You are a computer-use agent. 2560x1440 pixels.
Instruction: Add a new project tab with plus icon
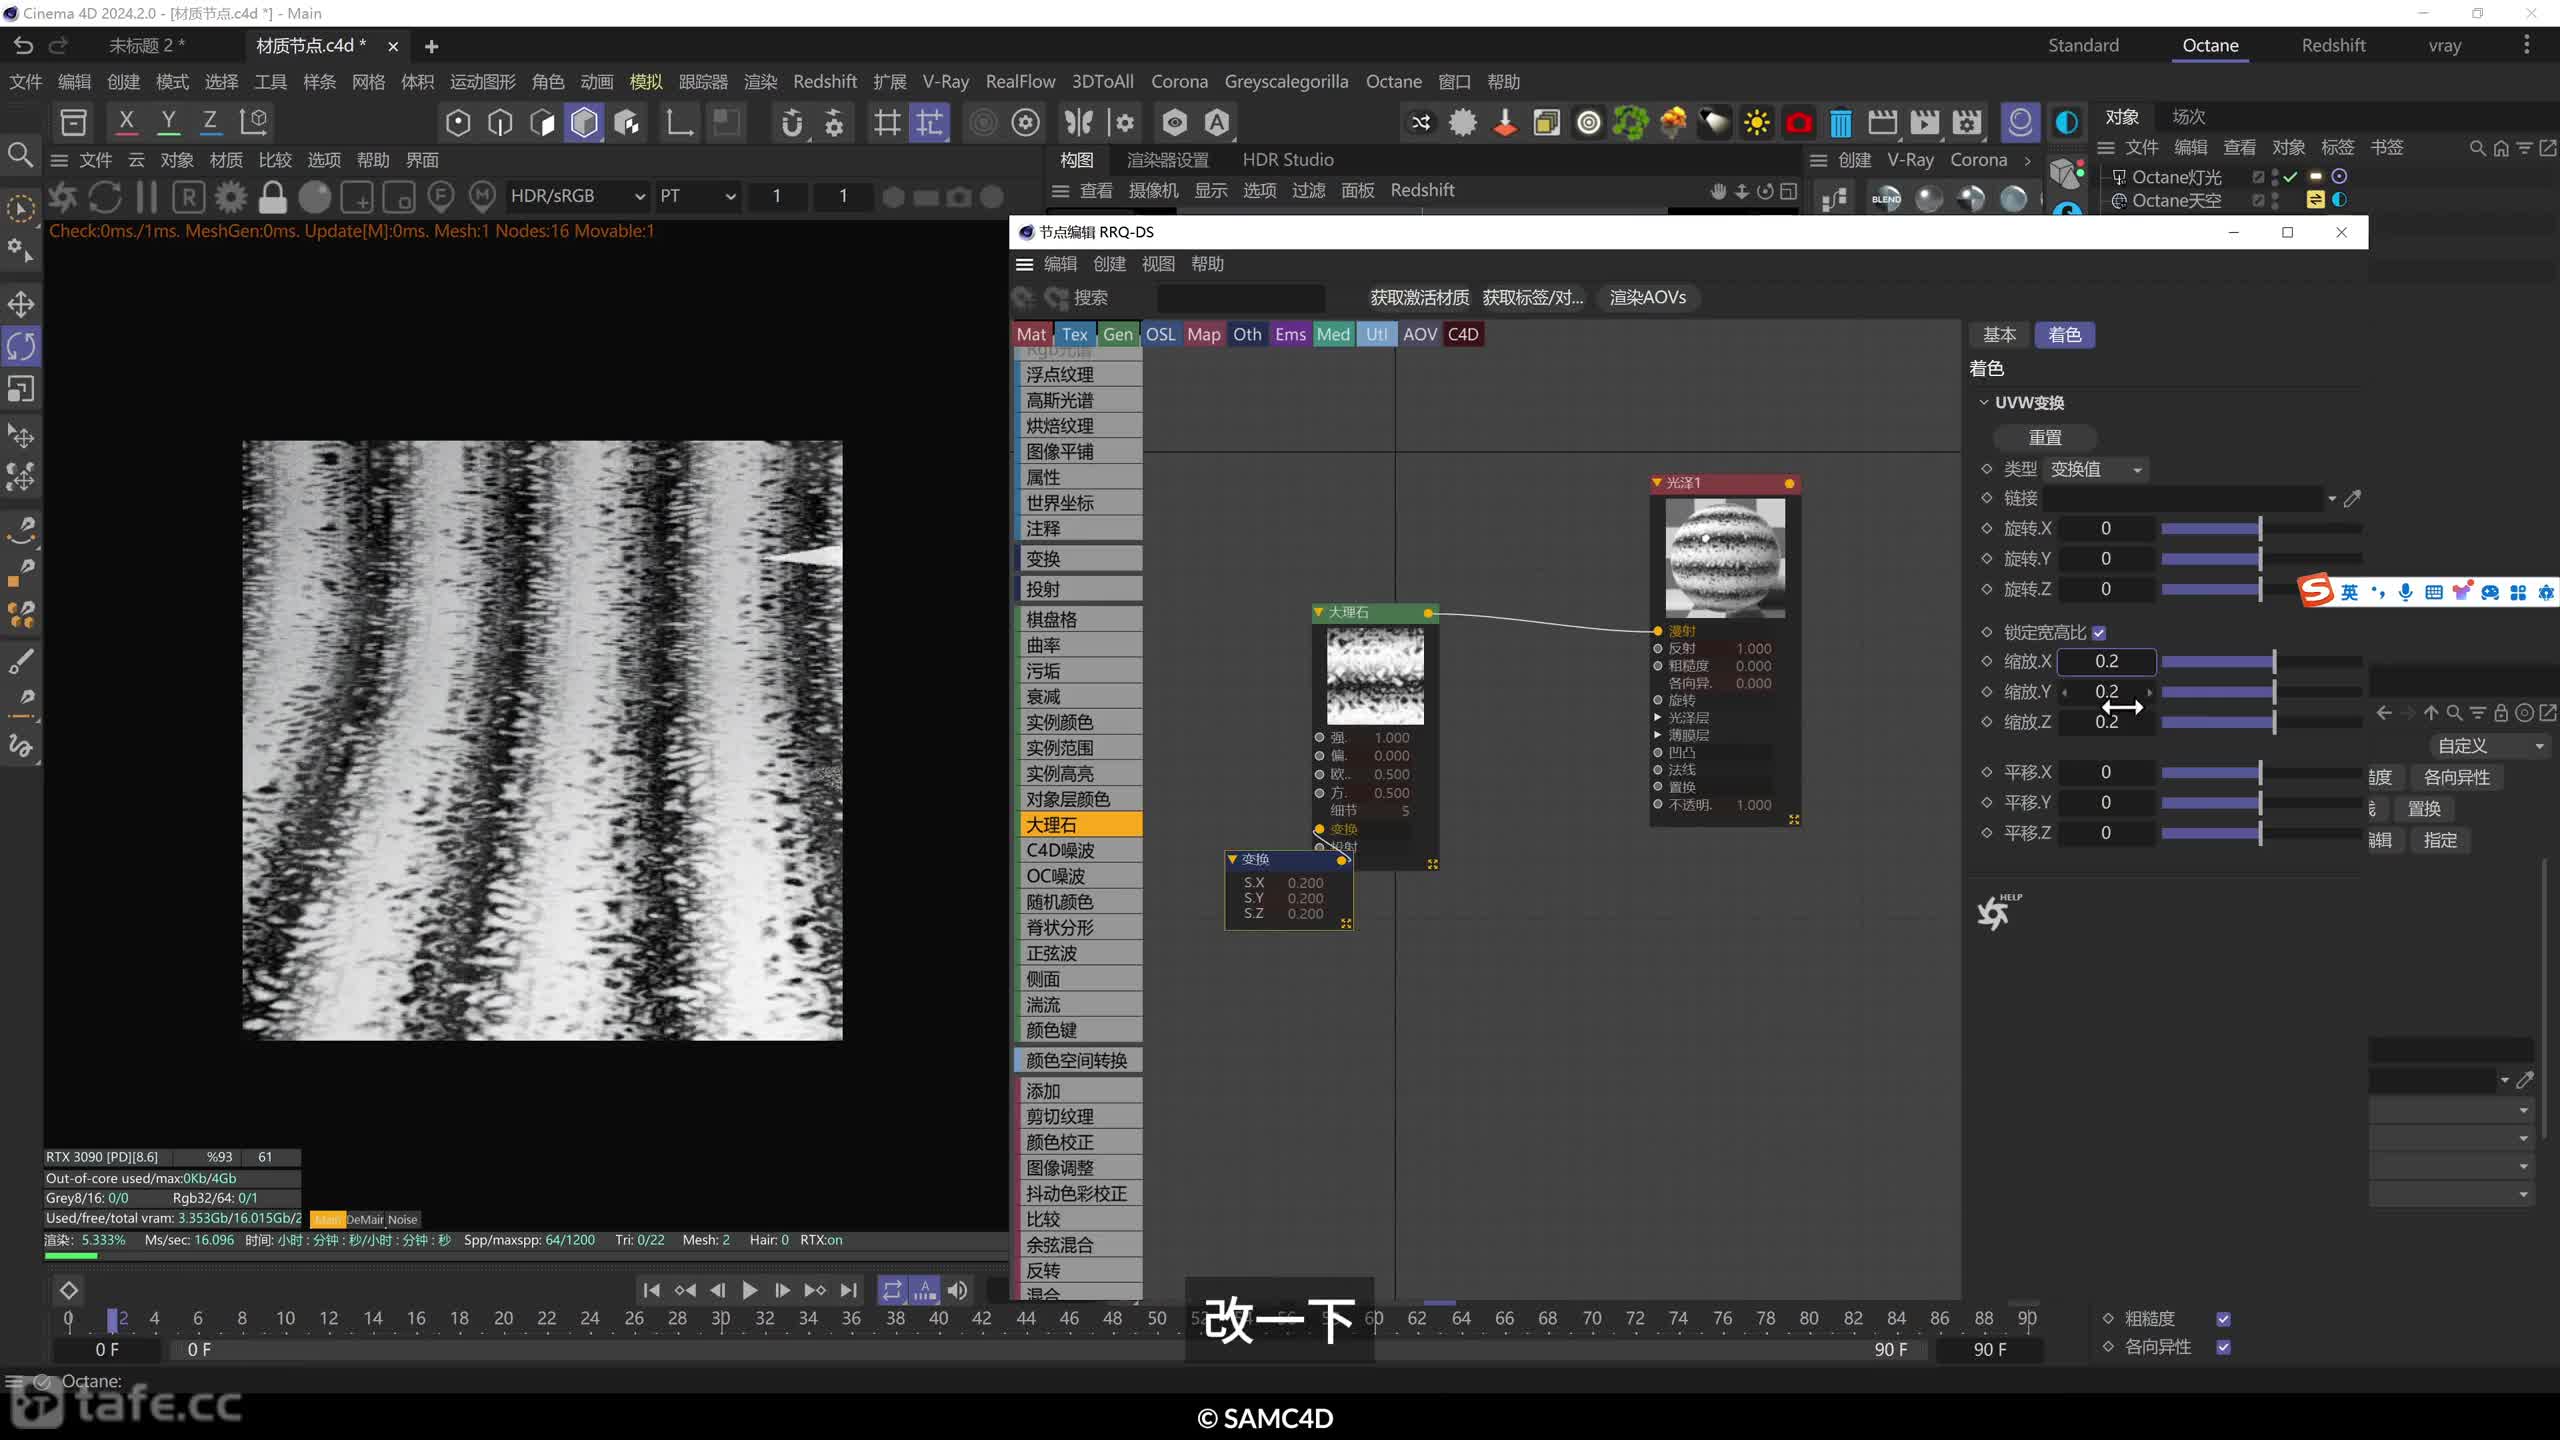tap(431, 46)
